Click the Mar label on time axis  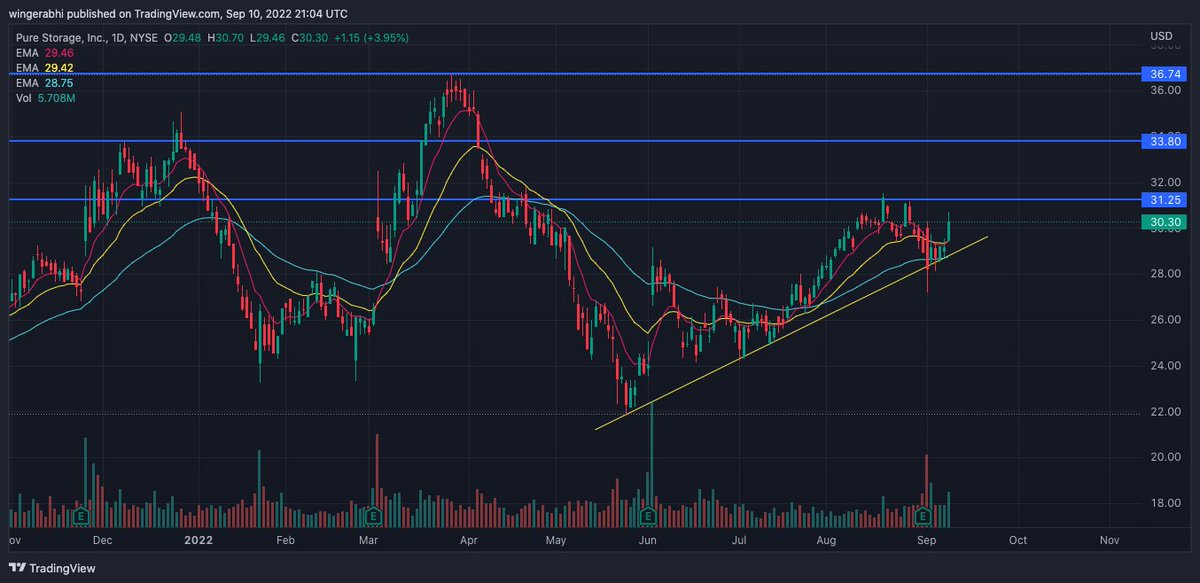click(x=370, y=539)
